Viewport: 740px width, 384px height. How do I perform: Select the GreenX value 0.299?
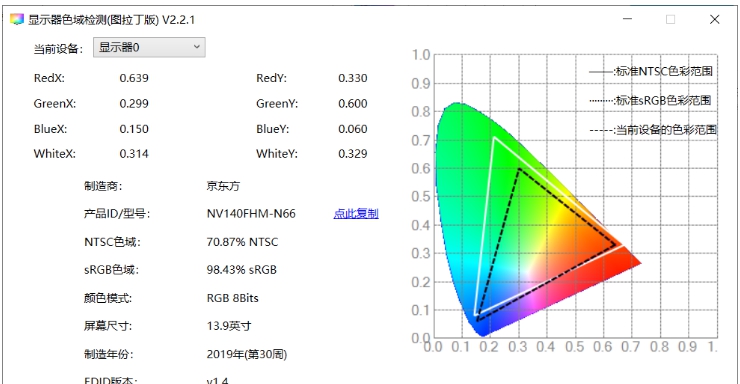pos(134,104)
